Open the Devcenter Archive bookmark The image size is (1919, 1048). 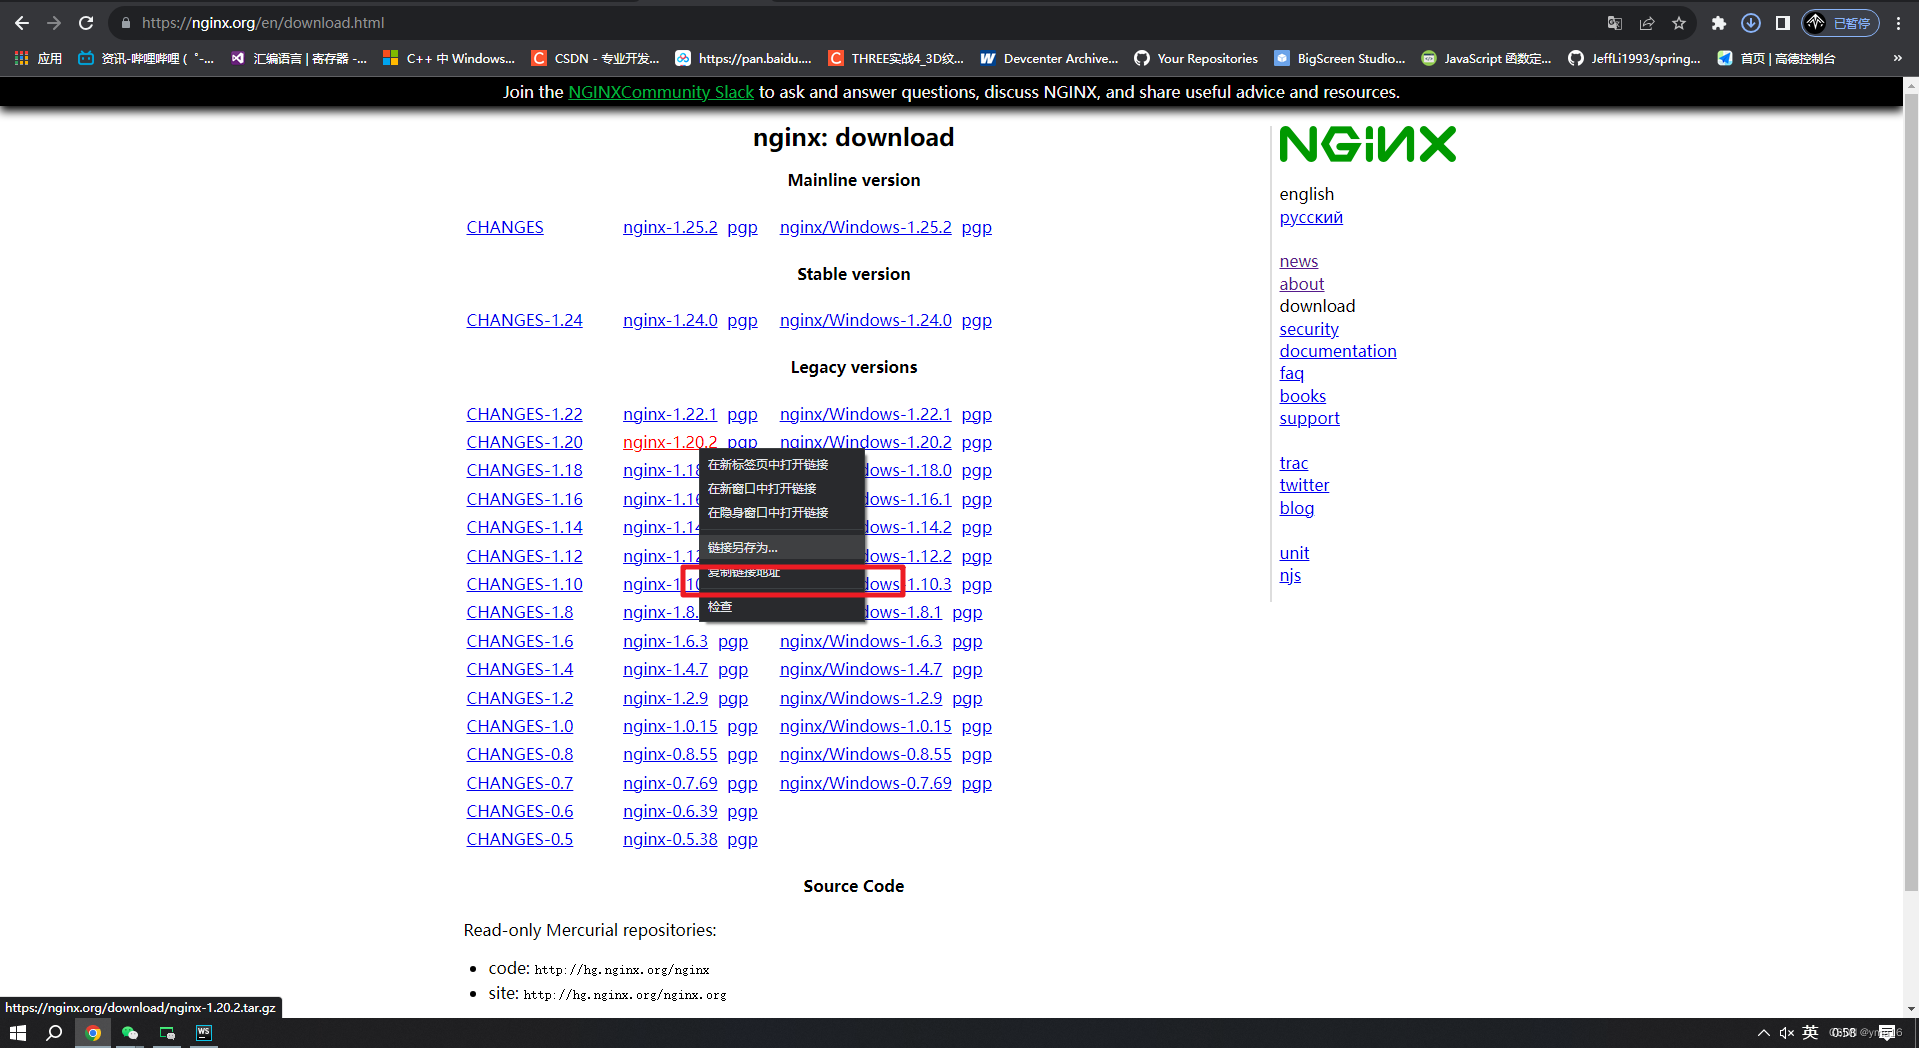pos(1049,59)
